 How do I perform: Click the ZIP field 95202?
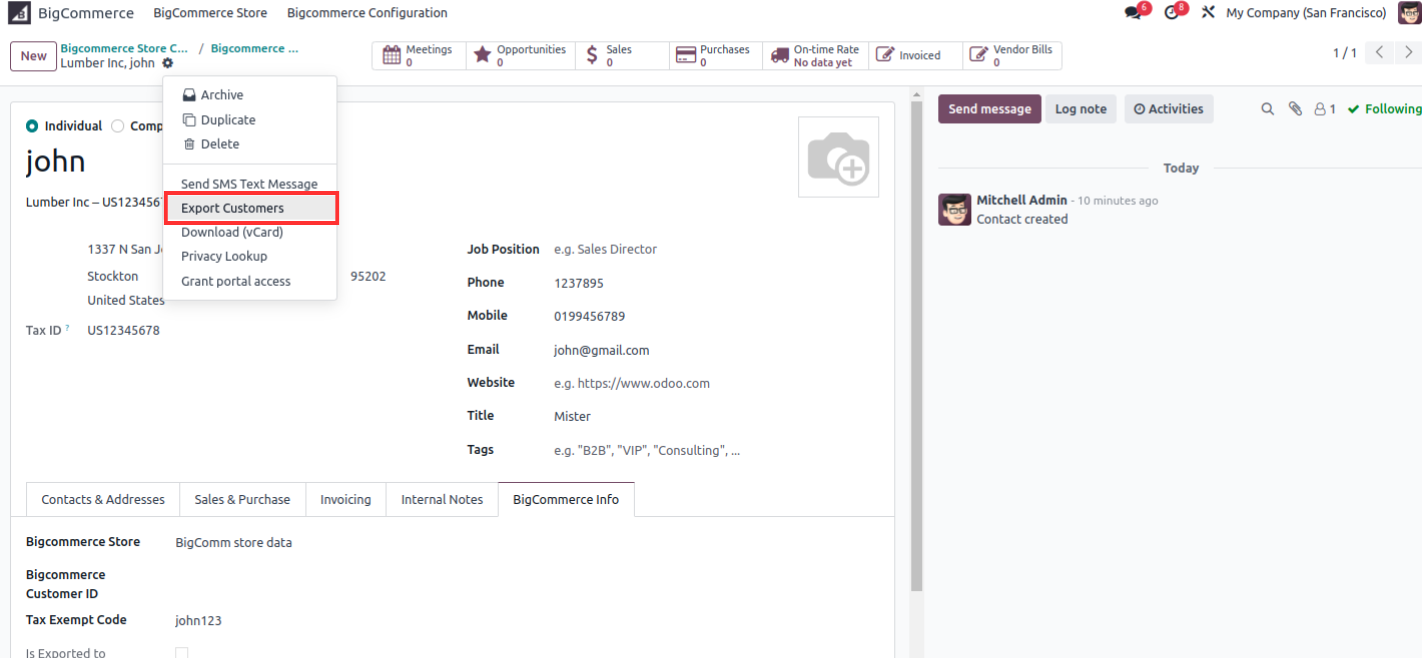tap(368, 276)
